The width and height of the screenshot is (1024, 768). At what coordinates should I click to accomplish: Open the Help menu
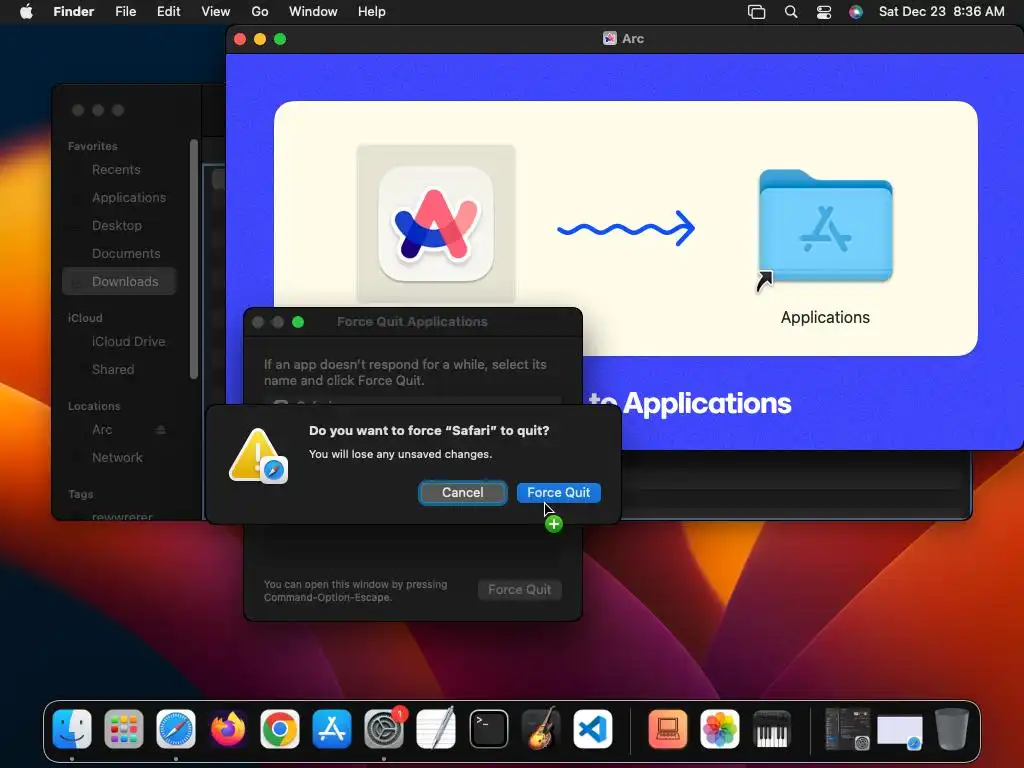(x=372, y=12)
